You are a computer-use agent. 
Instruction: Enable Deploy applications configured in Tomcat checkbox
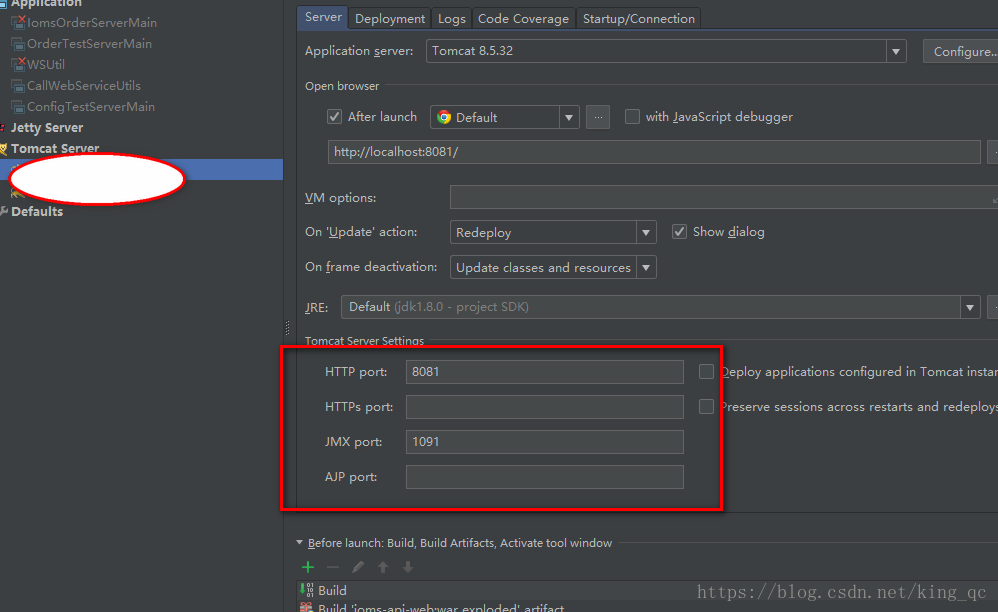(x=706, y=372)
